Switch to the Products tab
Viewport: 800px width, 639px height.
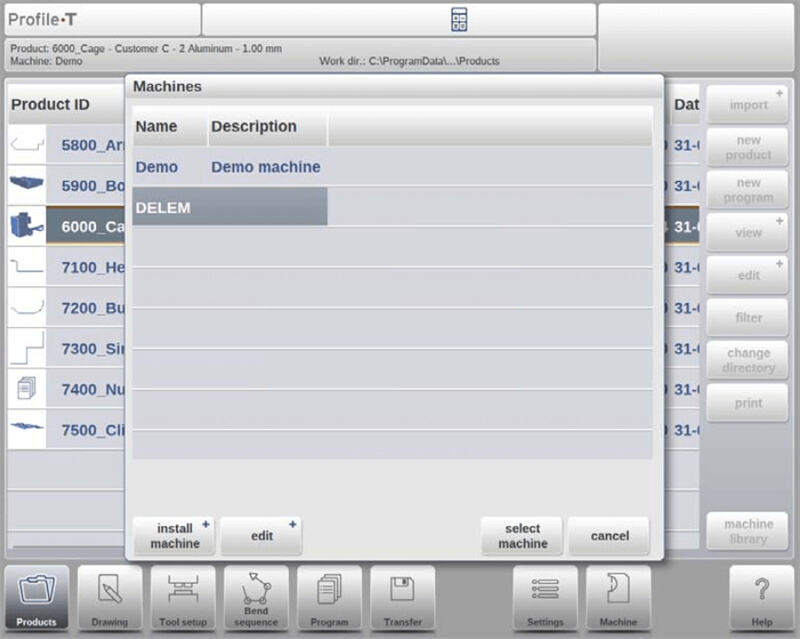pos(36,598)
